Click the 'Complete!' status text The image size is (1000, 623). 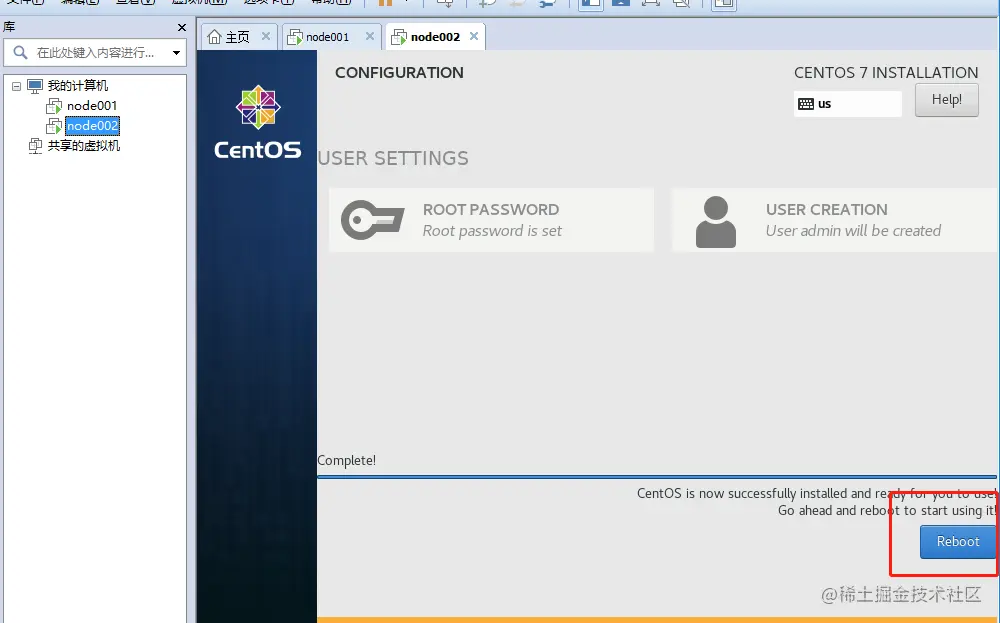pos(346,460)
